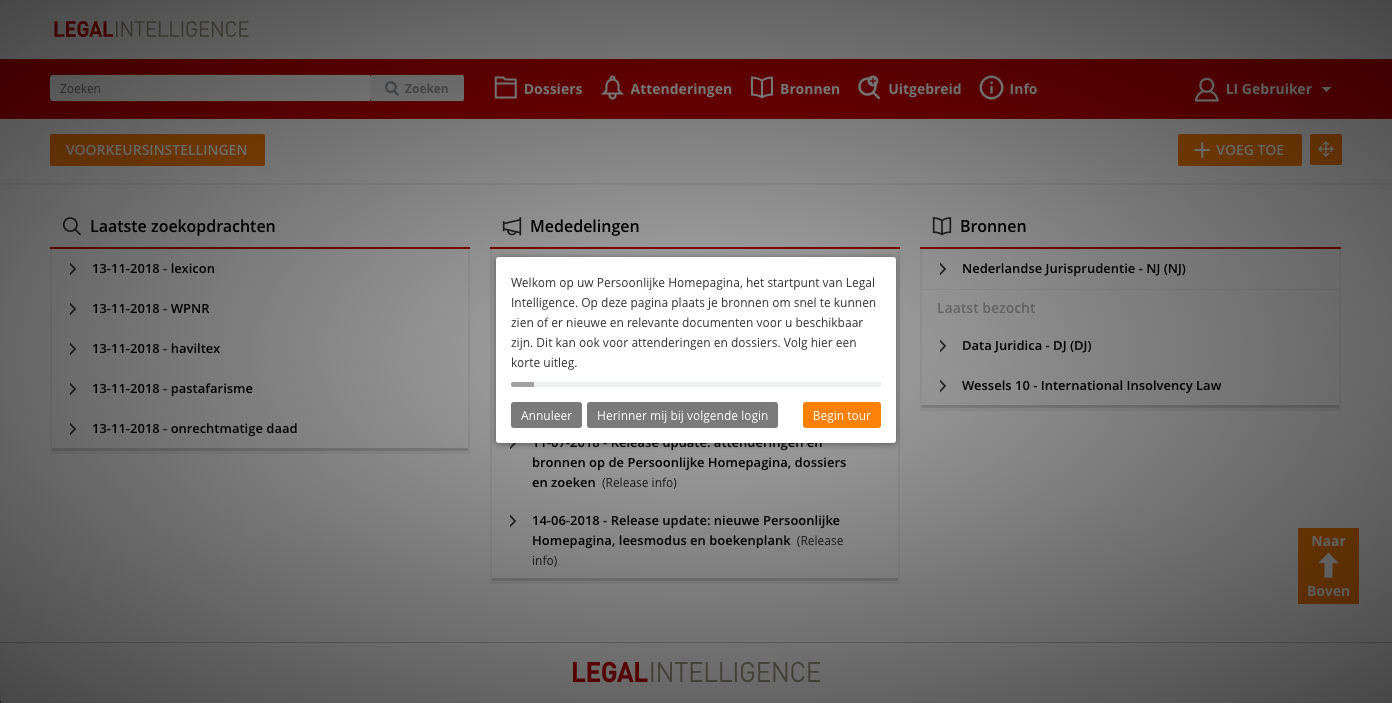Expand the 13-11-2018 haviltex search chevron
Image resolution: width=1392 pixels, height=703 pixels.
(73, 349)
